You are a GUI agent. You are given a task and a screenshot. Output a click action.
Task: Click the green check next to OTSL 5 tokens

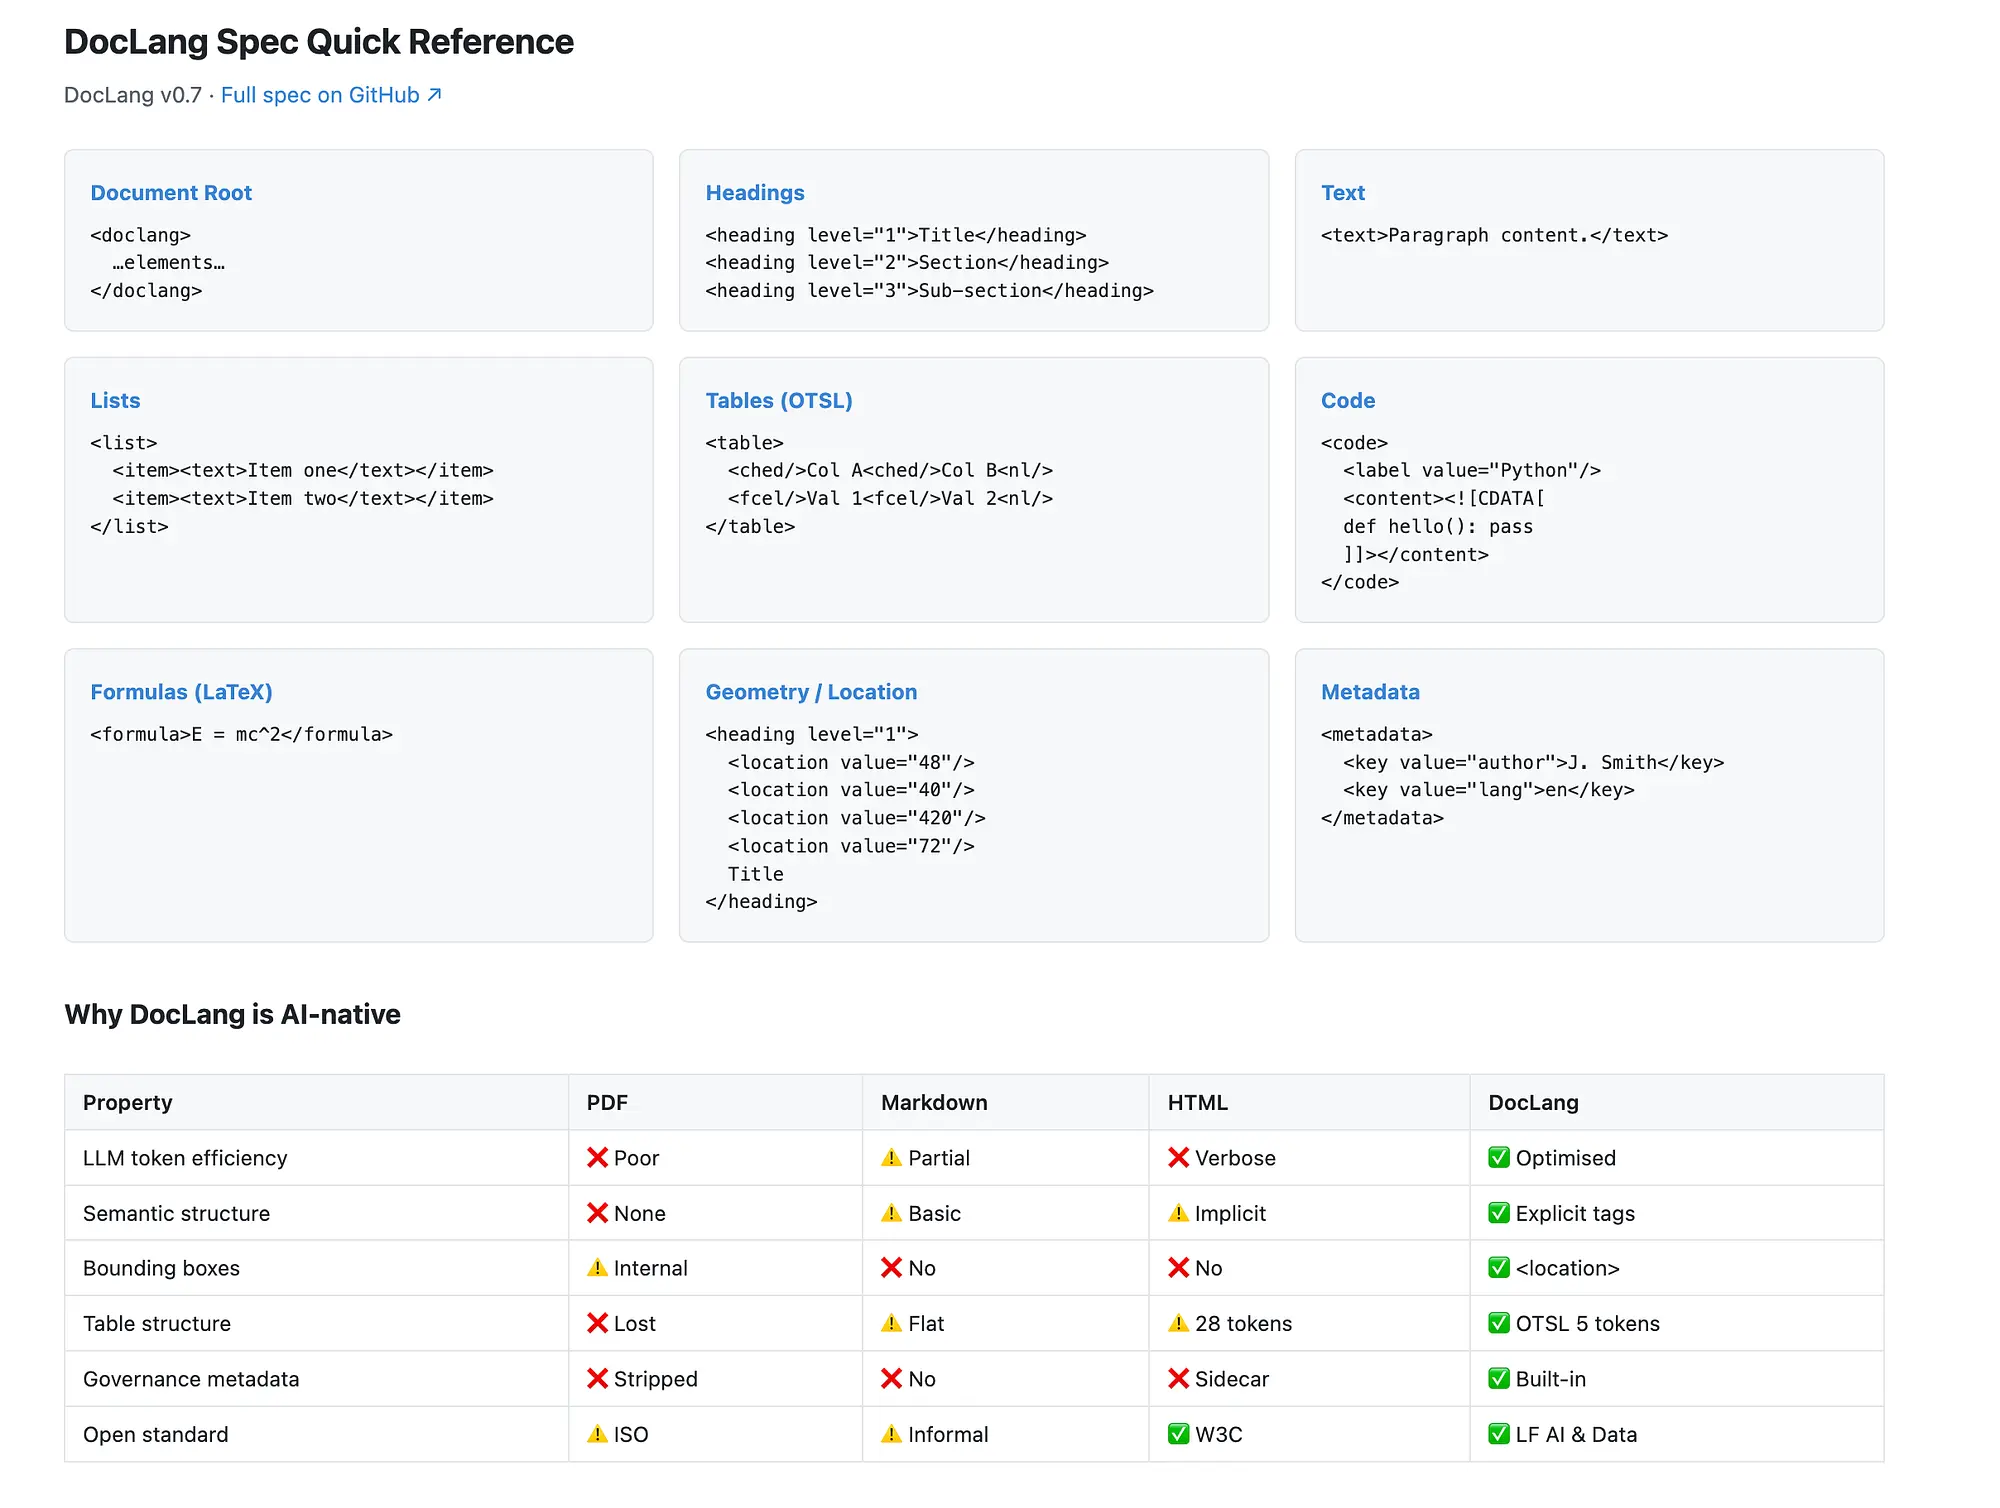1499,1323
